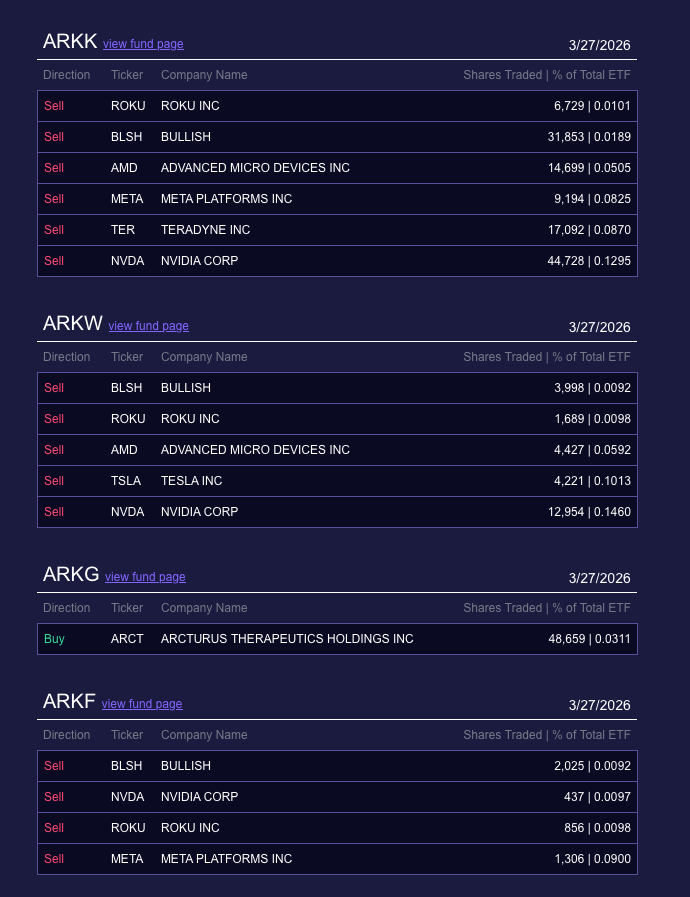The height and width of the screenshot is (897, 690).
Task: Click the 48,659 shares traded value
Action: tap(568, 639)
